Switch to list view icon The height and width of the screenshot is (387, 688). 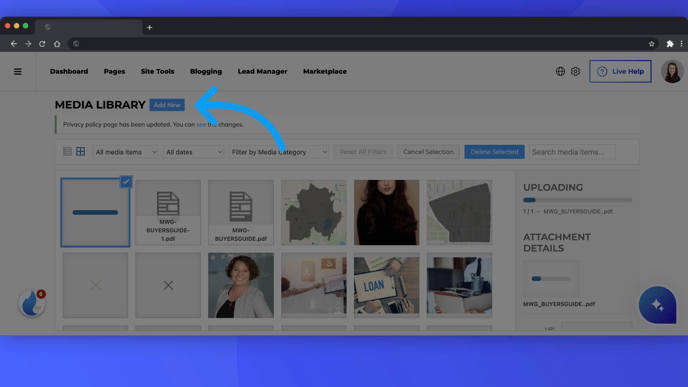click(x=67, y=152)
